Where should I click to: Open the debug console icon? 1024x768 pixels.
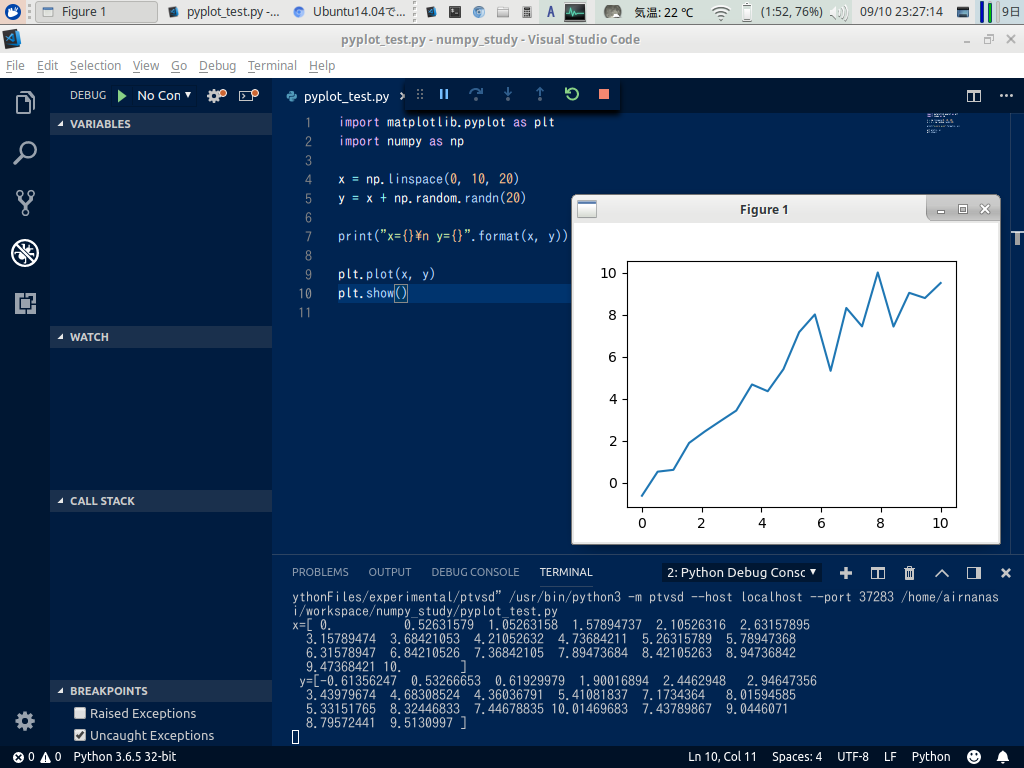pos(249,96)
